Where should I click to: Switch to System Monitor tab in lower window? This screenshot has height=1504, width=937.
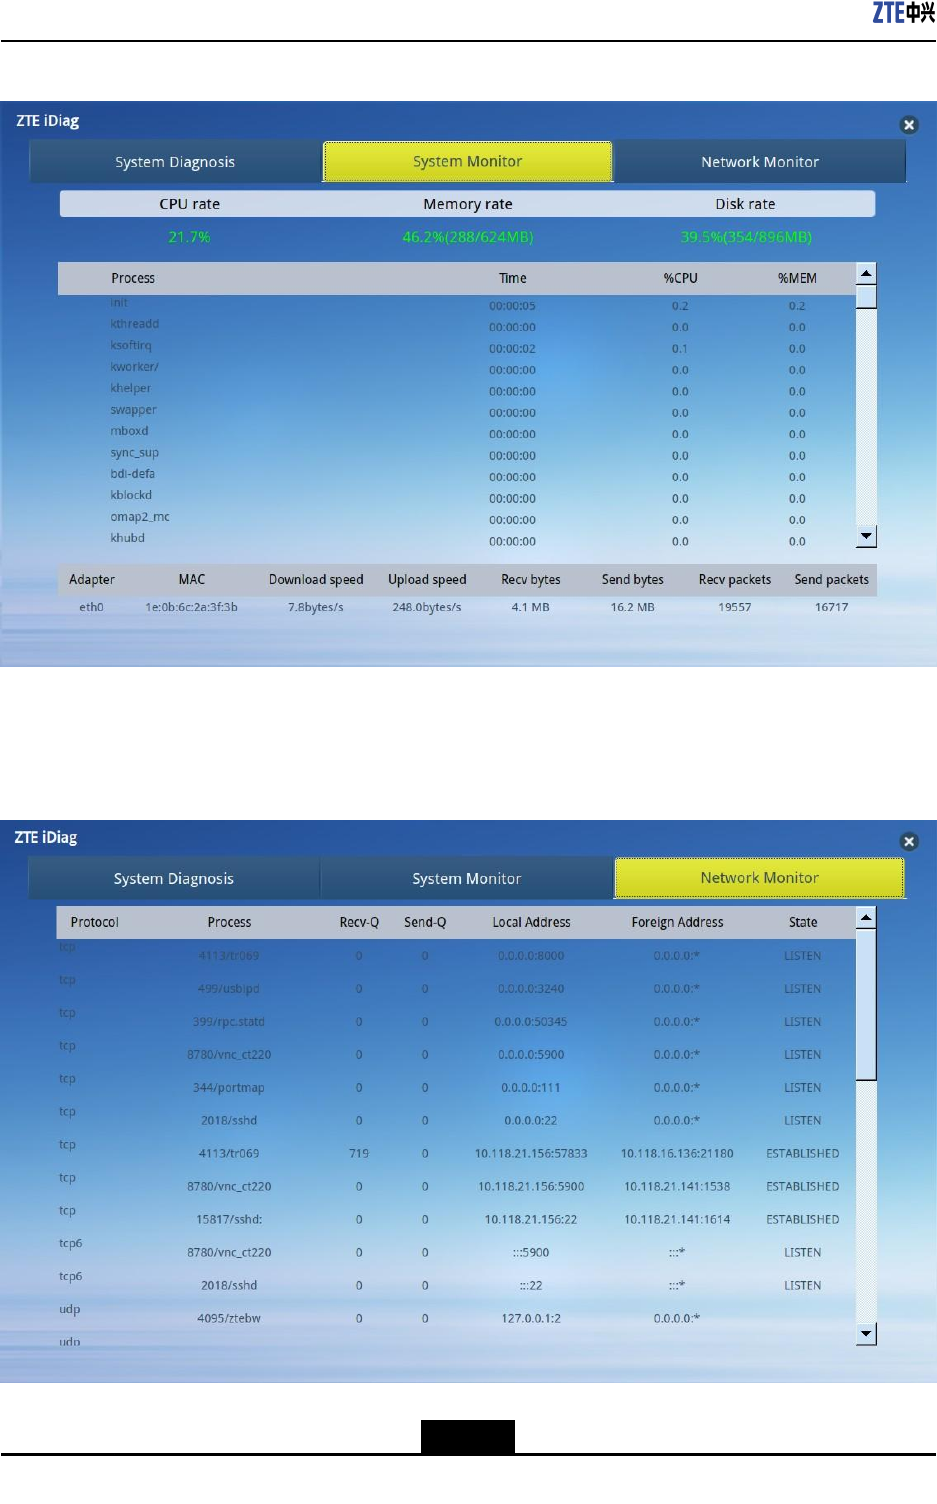point(467,879)
